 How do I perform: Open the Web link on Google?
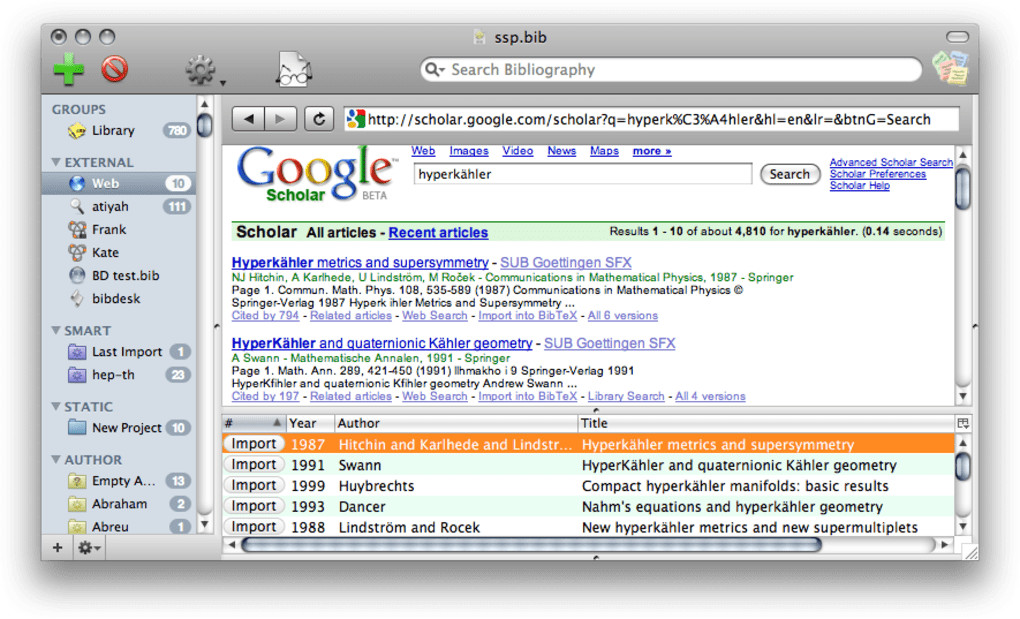[423, 151]
